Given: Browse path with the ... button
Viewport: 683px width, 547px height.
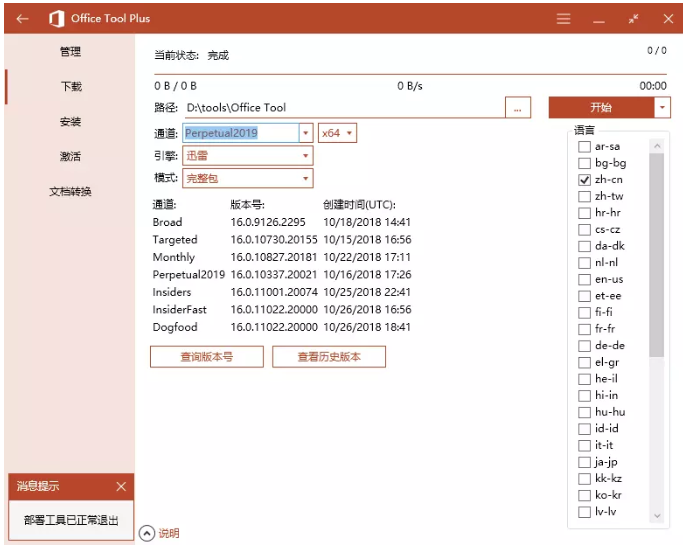Looking at the screenshot, I should (x=517, y=108).
